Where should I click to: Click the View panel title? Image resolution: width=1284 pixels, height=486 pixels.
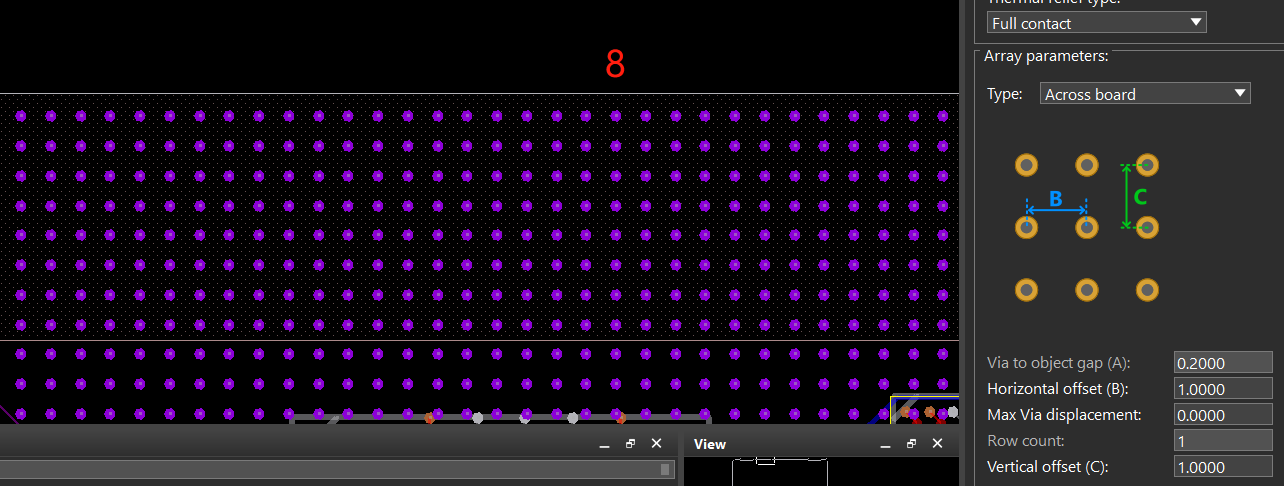click(710, 444)
